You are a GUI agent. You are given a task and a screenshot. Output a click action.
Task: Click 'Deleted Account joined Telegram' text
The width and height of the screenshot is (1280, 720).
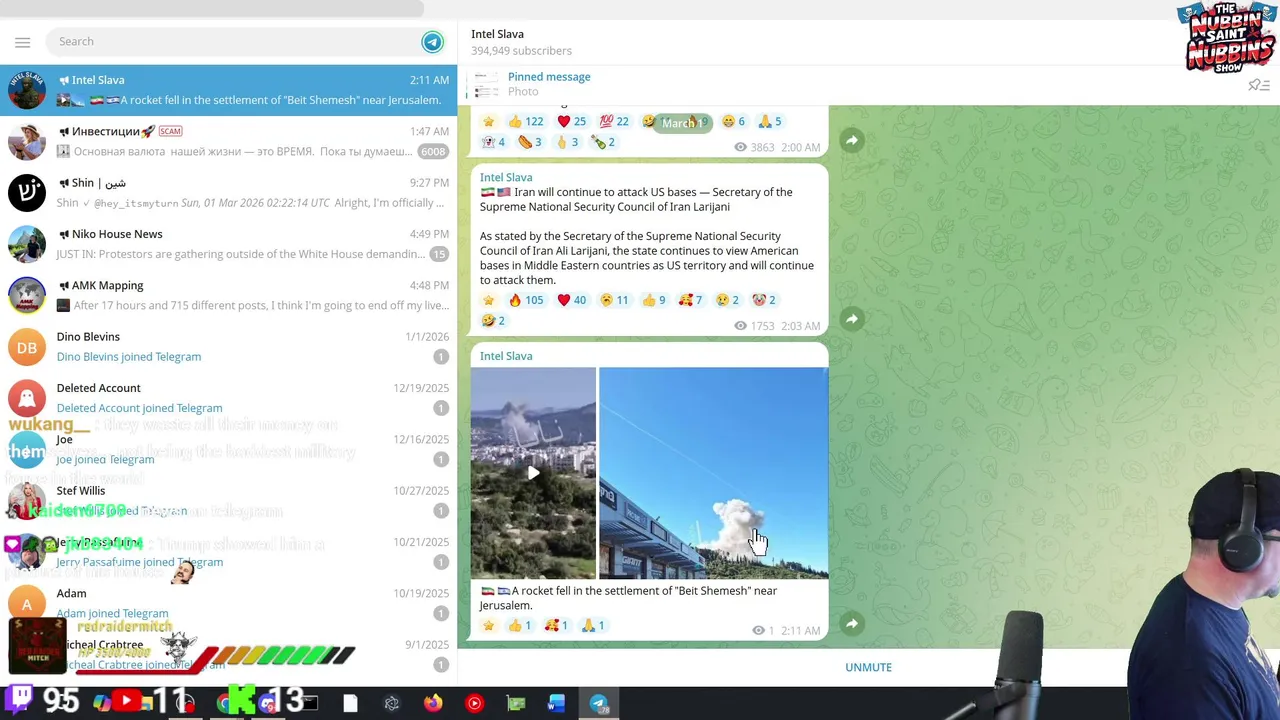click(139, 408)
